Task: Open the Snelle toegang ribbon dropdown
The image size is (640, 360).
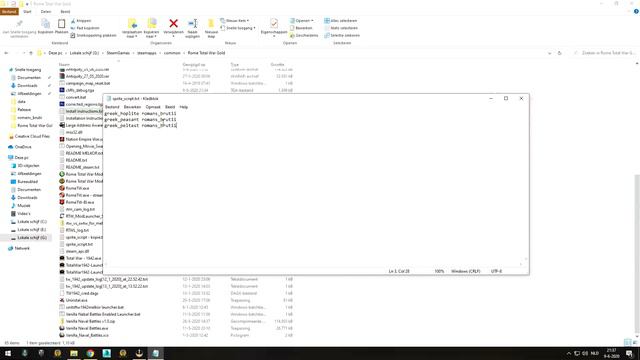Action: coord(238,28)
